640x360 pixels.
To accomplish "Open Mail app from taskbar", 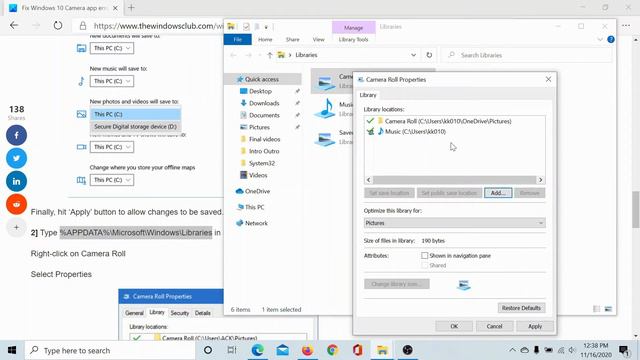I will click(x=282, y=350).
